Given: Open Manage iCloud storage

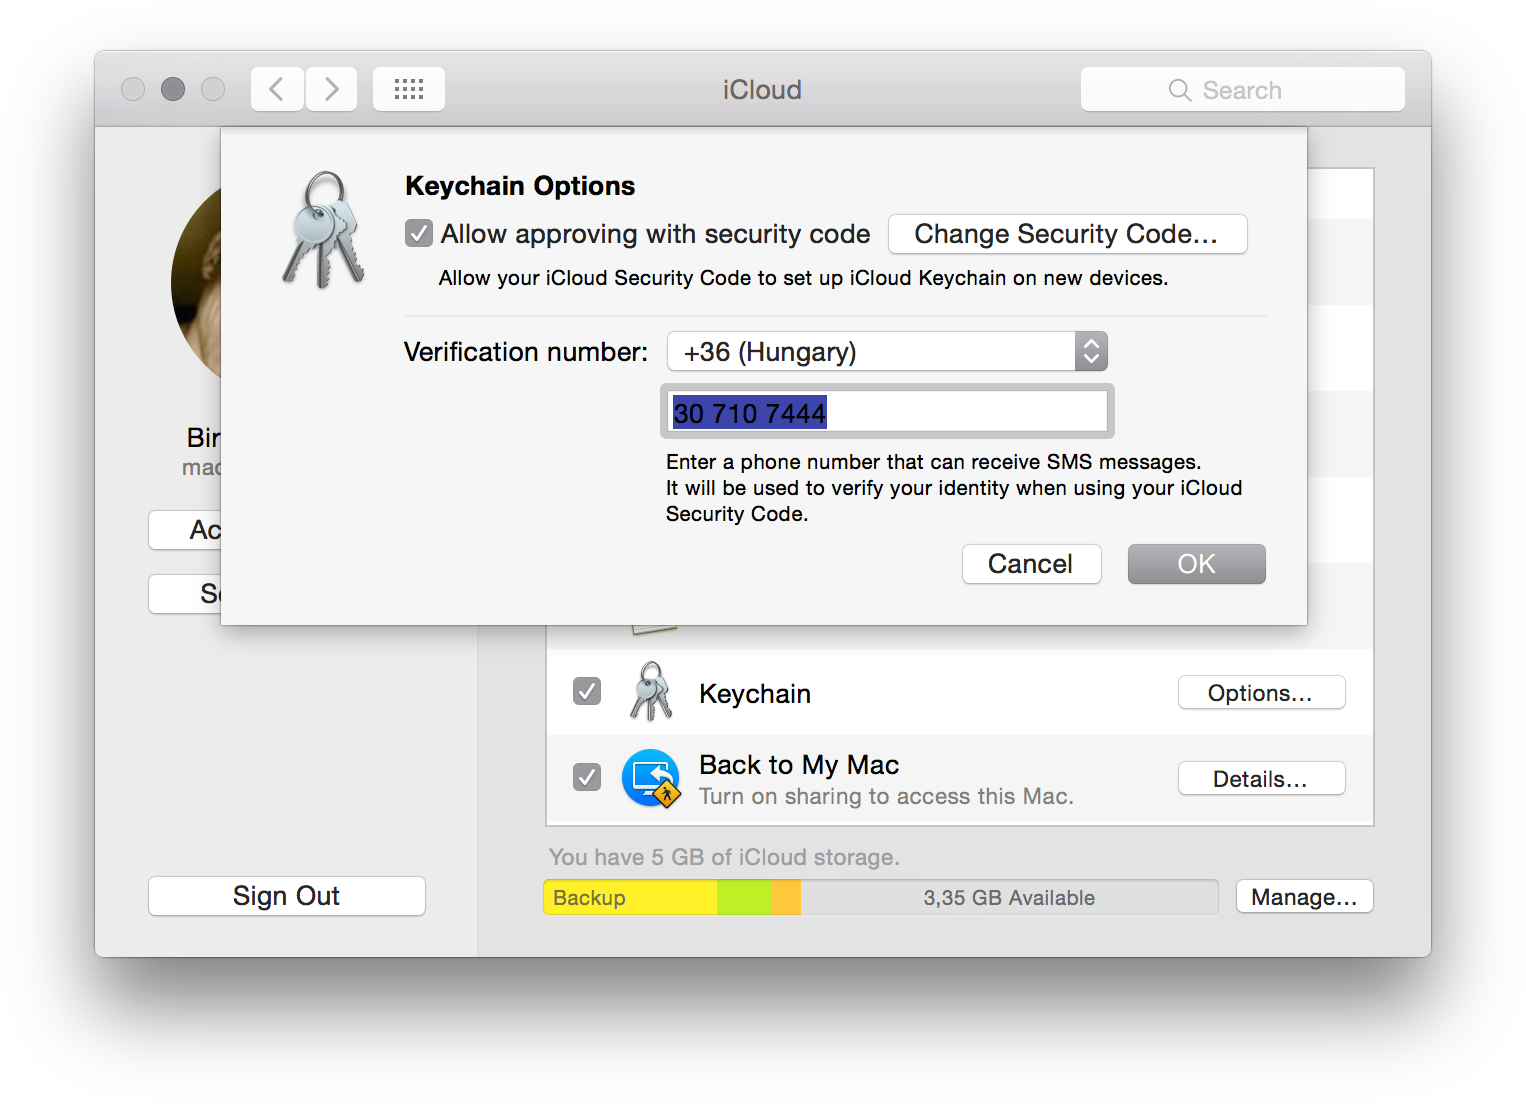Looking at the screenshot, I should coord(1304,897).
